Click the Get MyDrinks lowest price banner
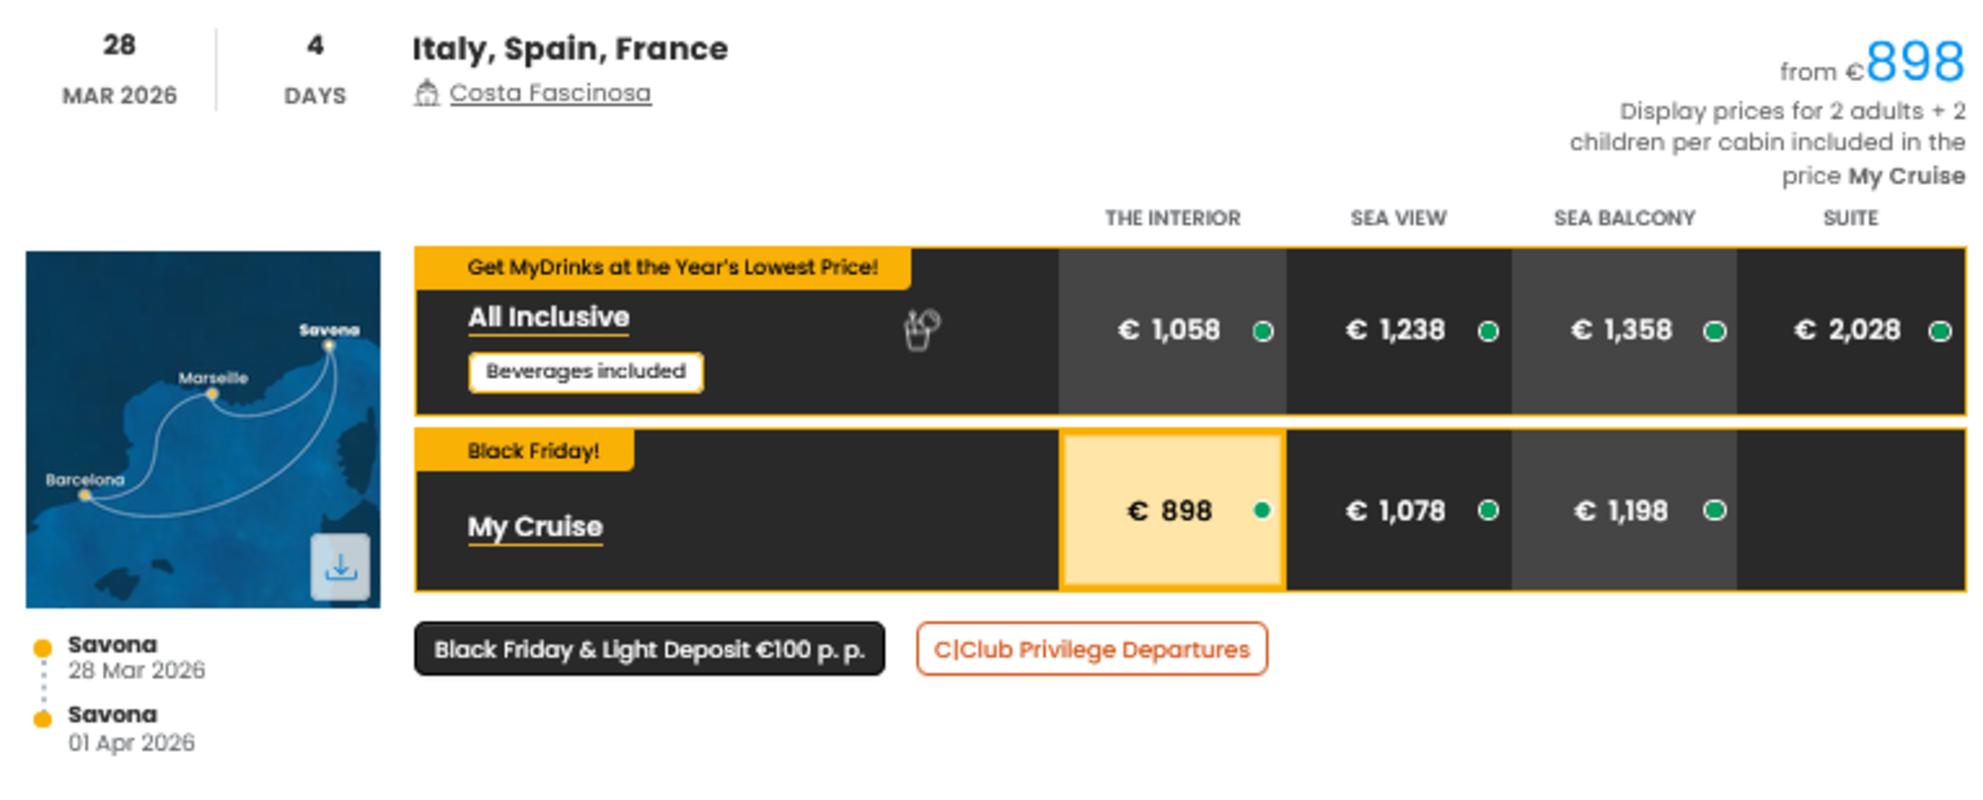 [671, 268]
